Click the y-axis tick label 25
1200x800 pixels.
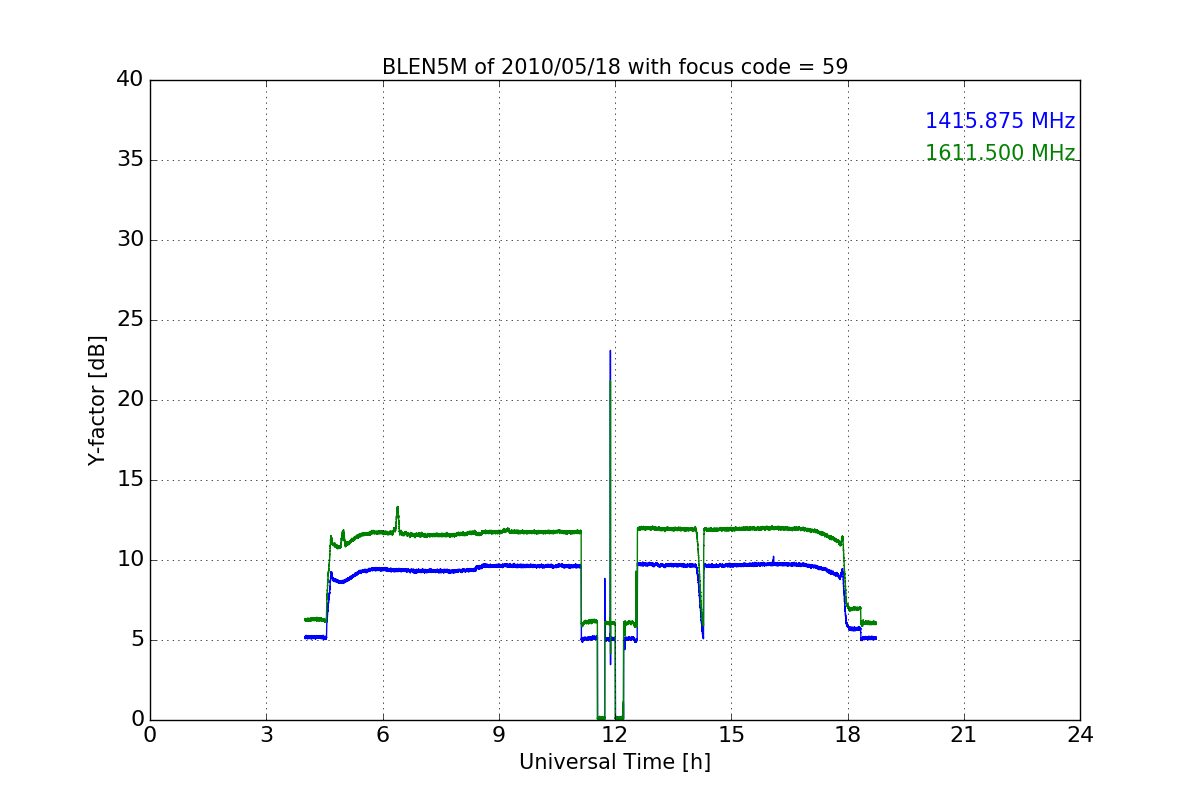pos(132,320)
